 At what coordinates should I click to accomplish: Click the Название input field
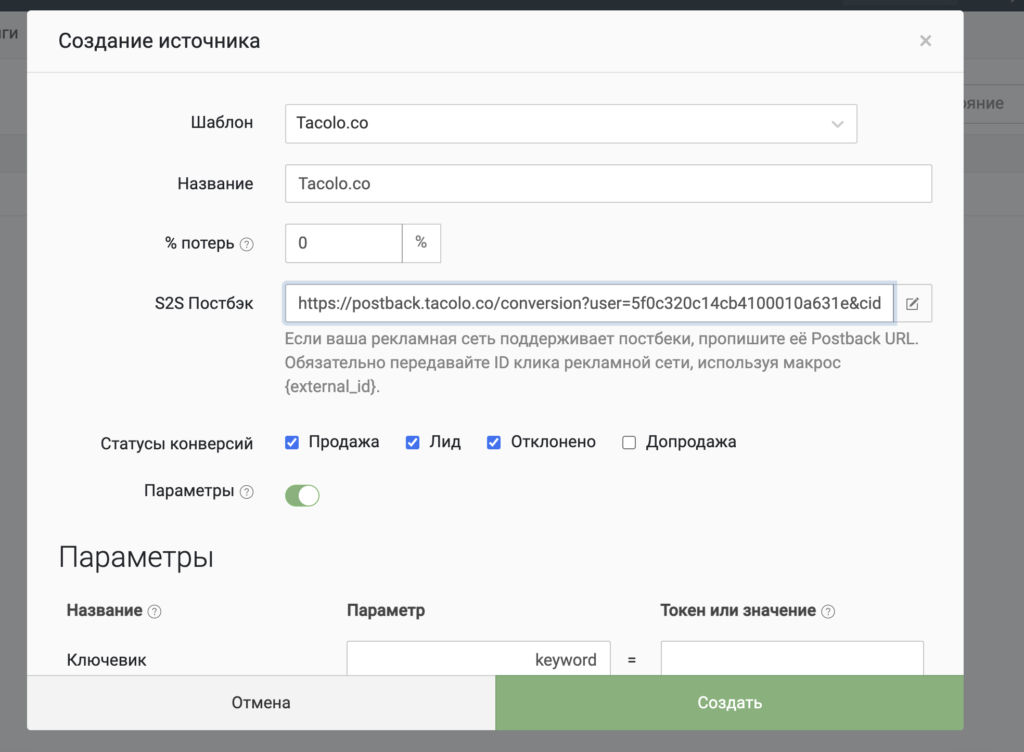click(x=608, y=183)
